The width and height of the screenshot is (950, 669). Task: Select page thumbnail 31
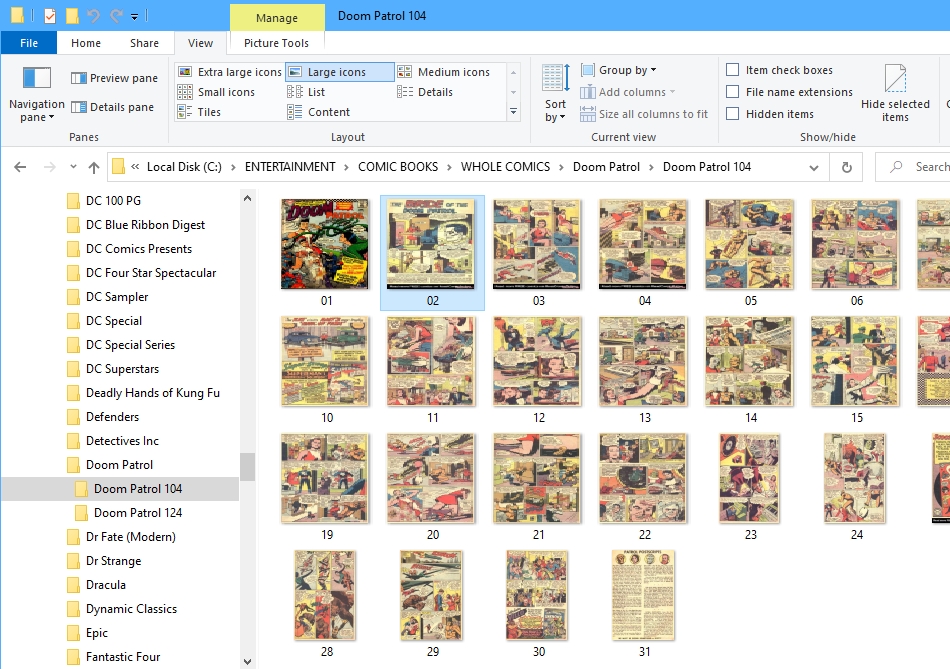(643, 595)
